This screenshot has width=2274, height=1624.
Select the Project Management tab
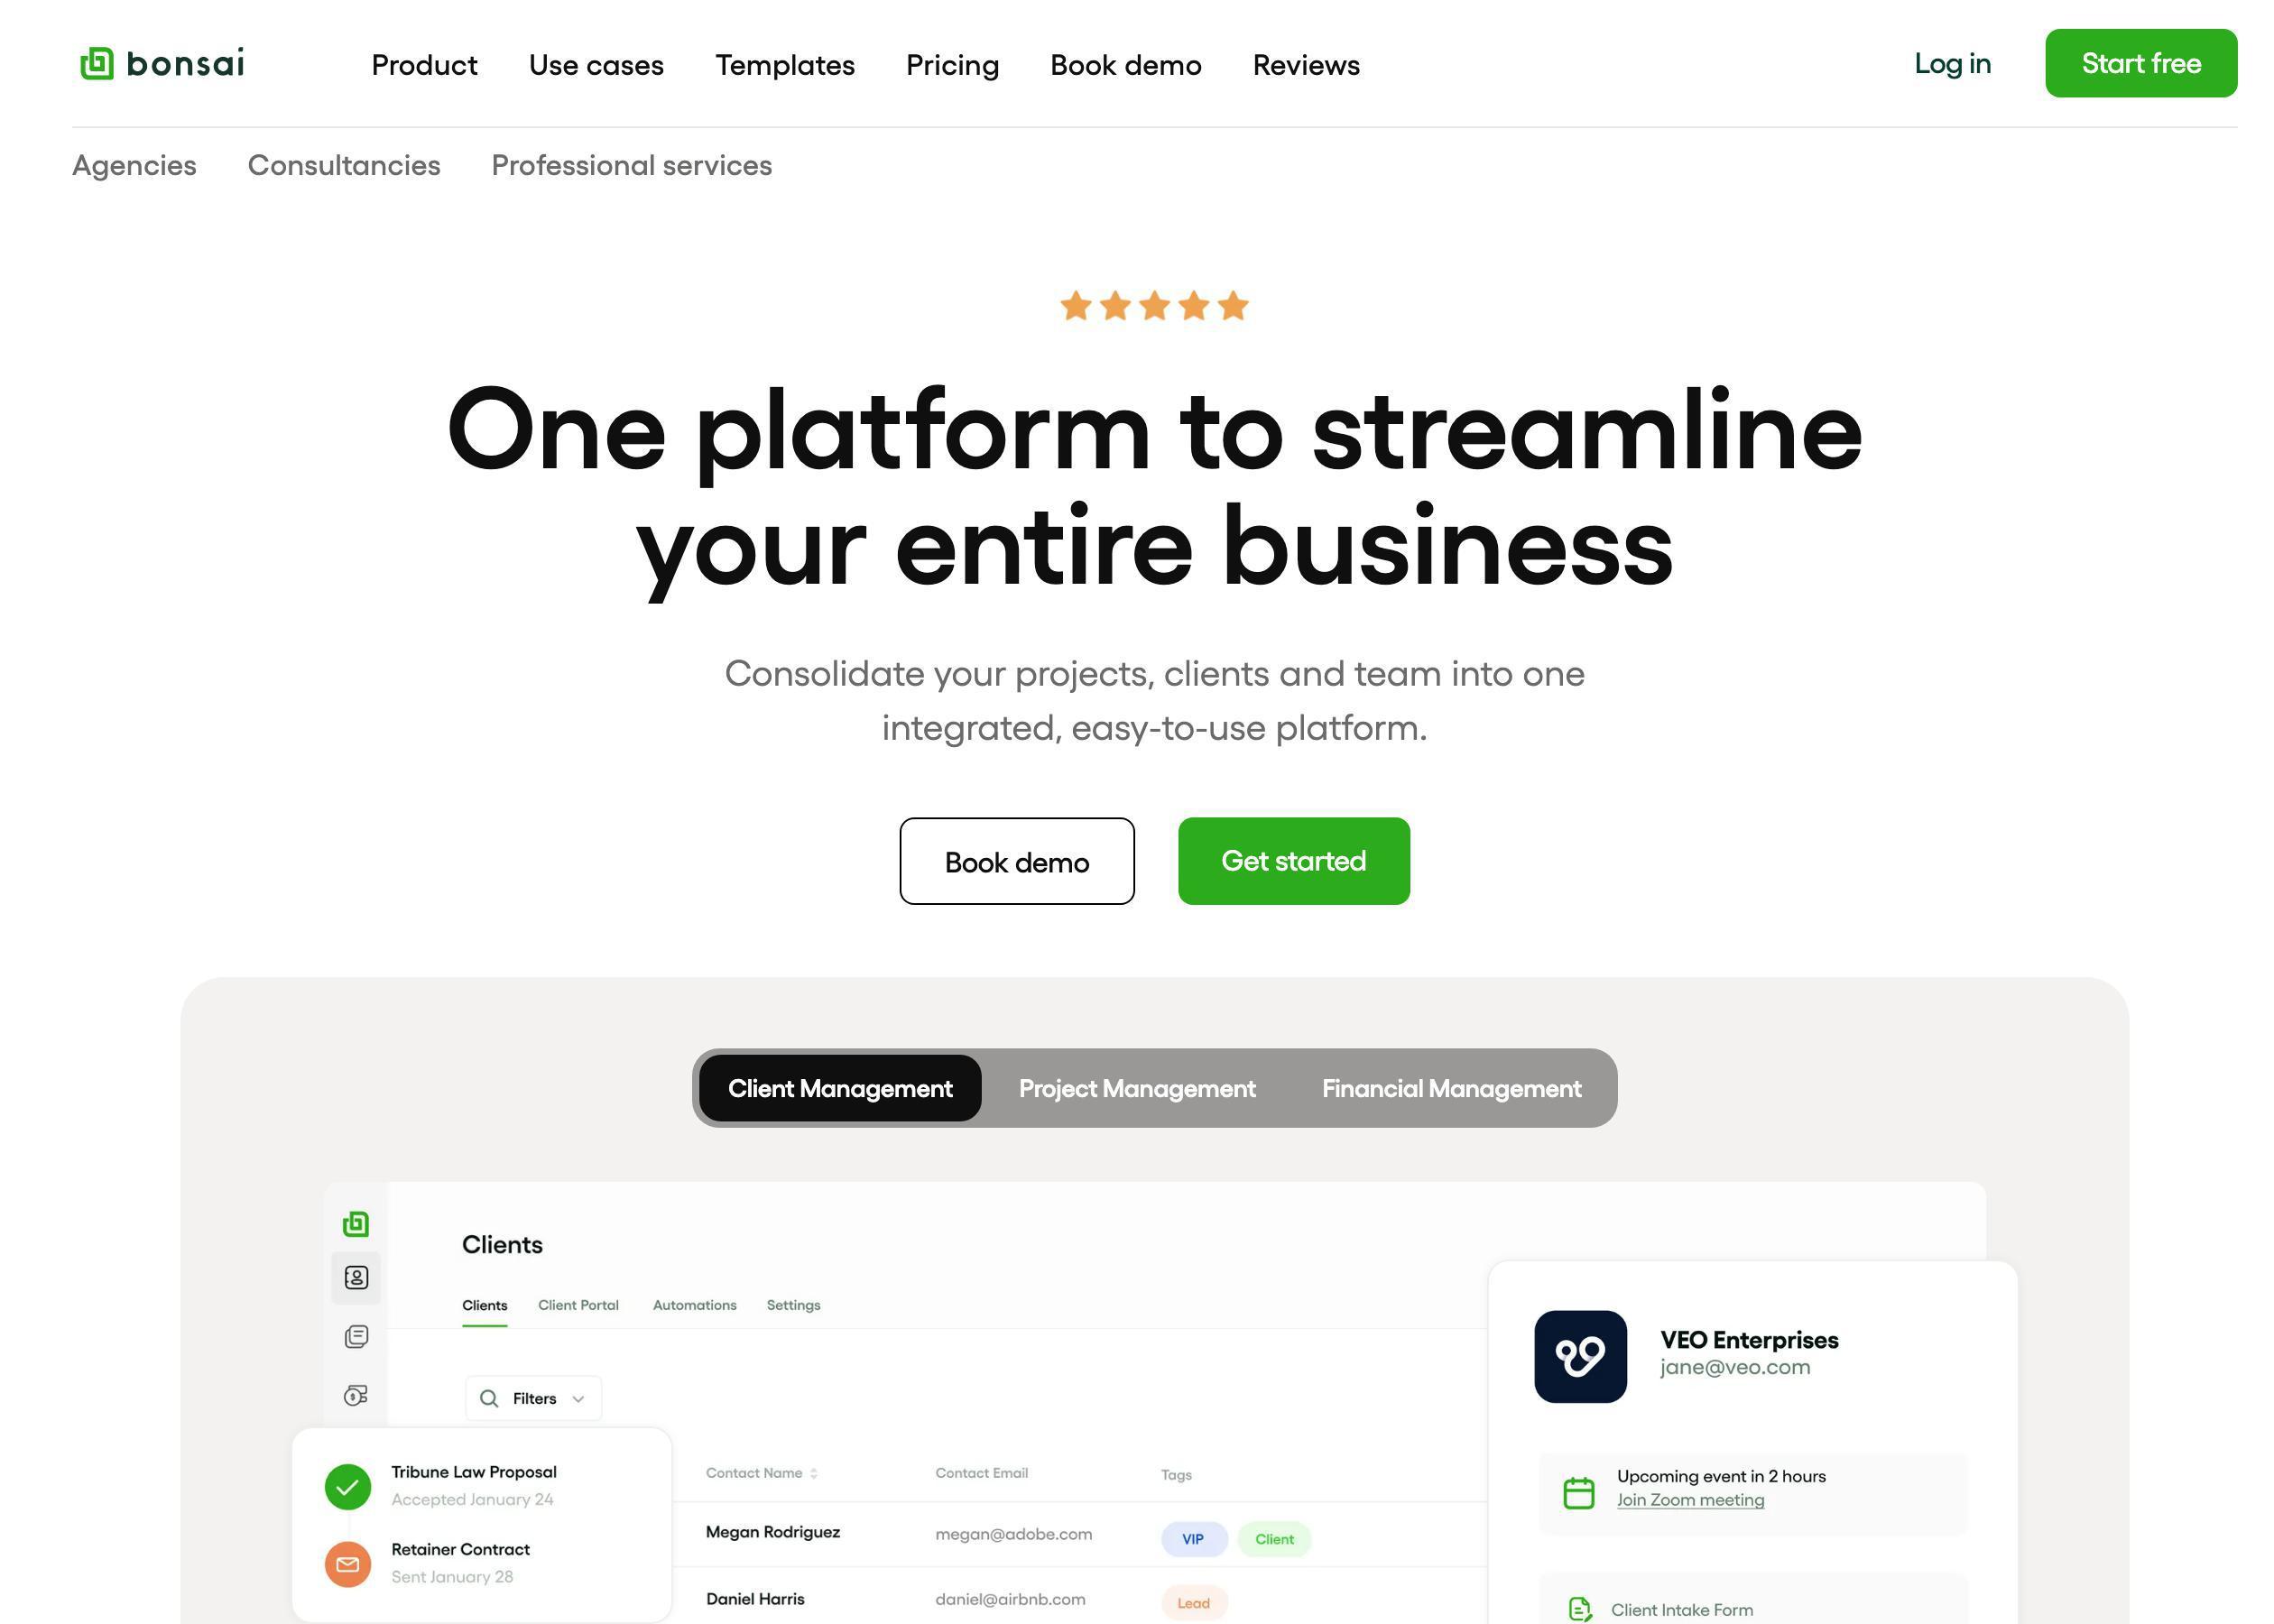tap(1137, 1088)
